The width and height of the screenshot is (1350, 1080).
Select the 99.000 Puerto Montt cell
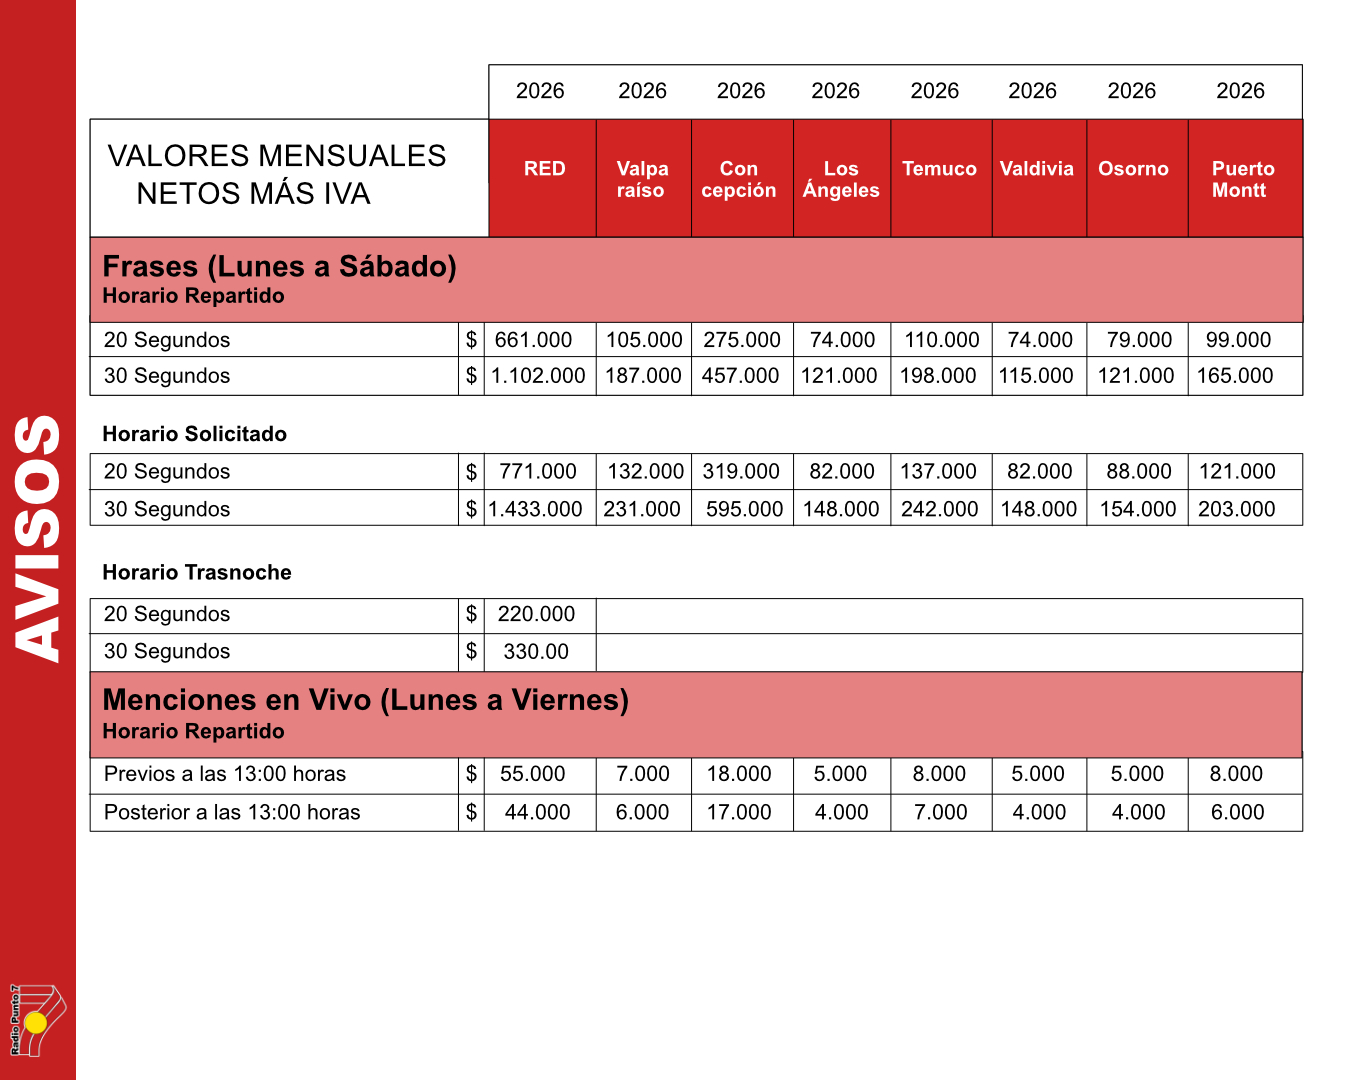pyautogui.click(x=1244, y=340)
